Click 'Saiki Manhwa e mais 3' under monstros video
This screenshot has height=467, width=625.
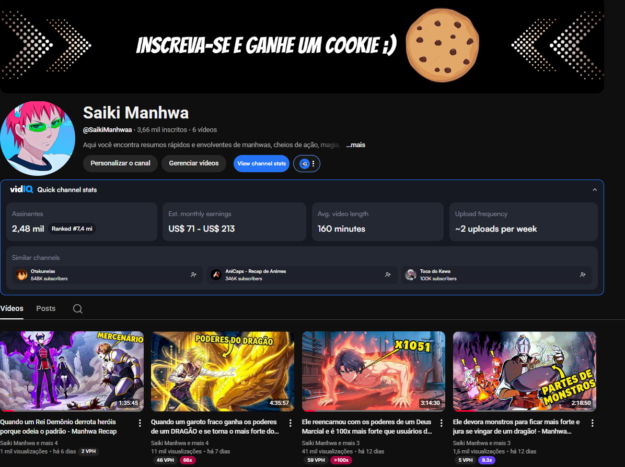click(482, 443)
